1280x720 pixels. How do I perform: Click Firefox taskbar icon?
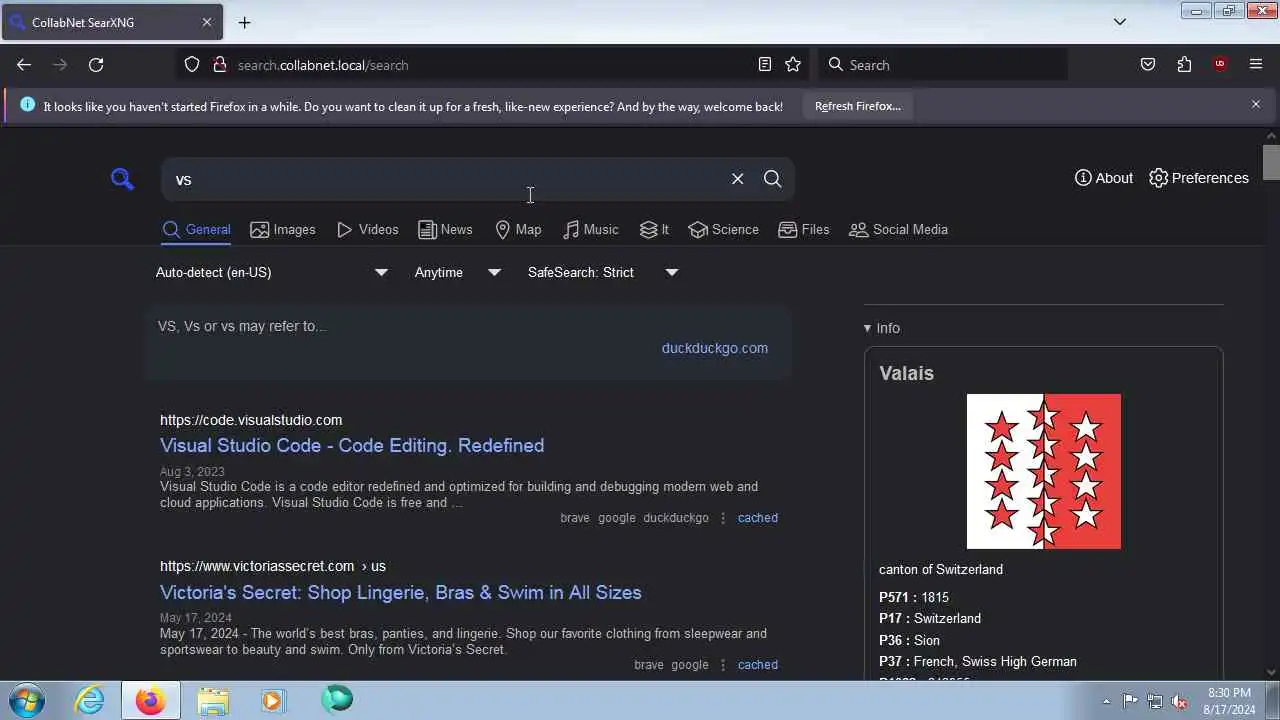coord(151,700)
